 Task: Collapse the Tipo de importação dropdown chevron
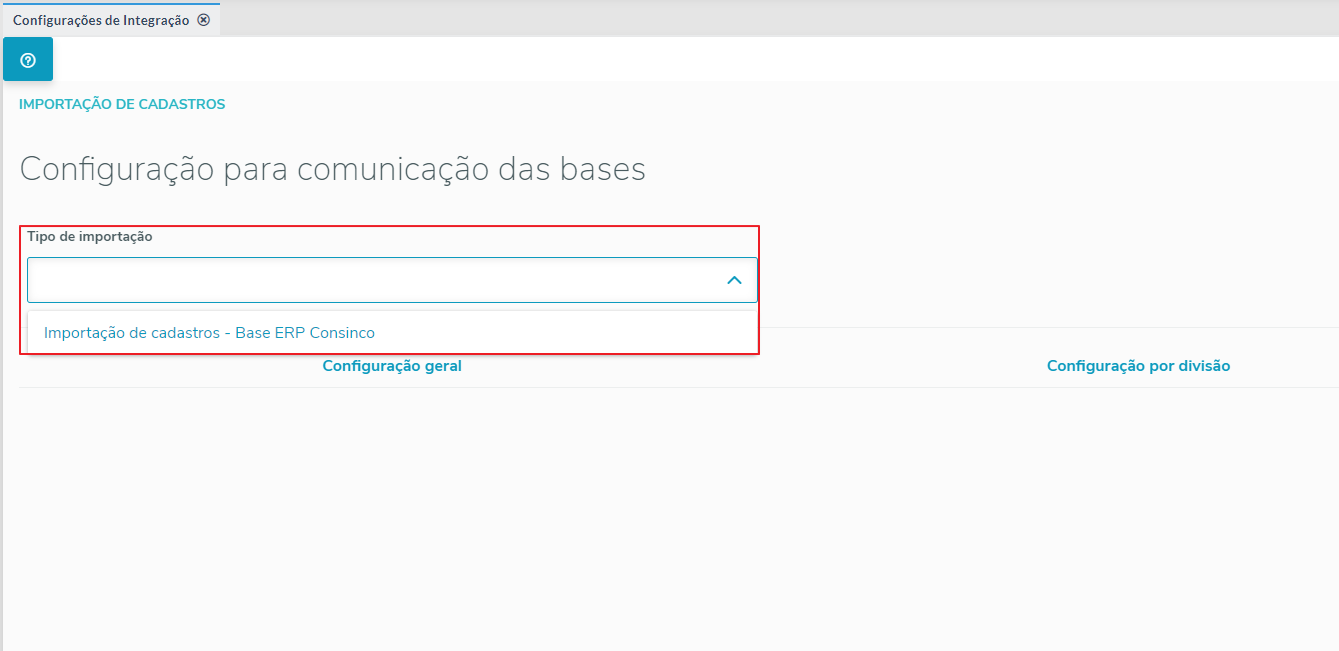(734, 281)
